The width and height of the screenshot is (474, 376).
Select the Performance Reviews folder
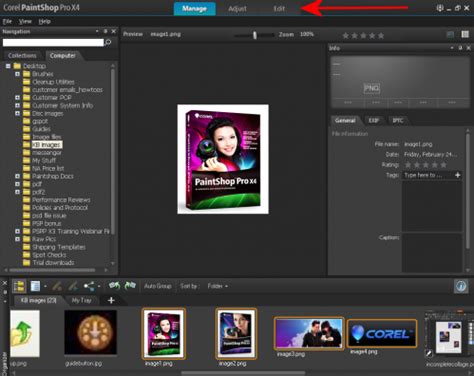[x=61, y=200]
